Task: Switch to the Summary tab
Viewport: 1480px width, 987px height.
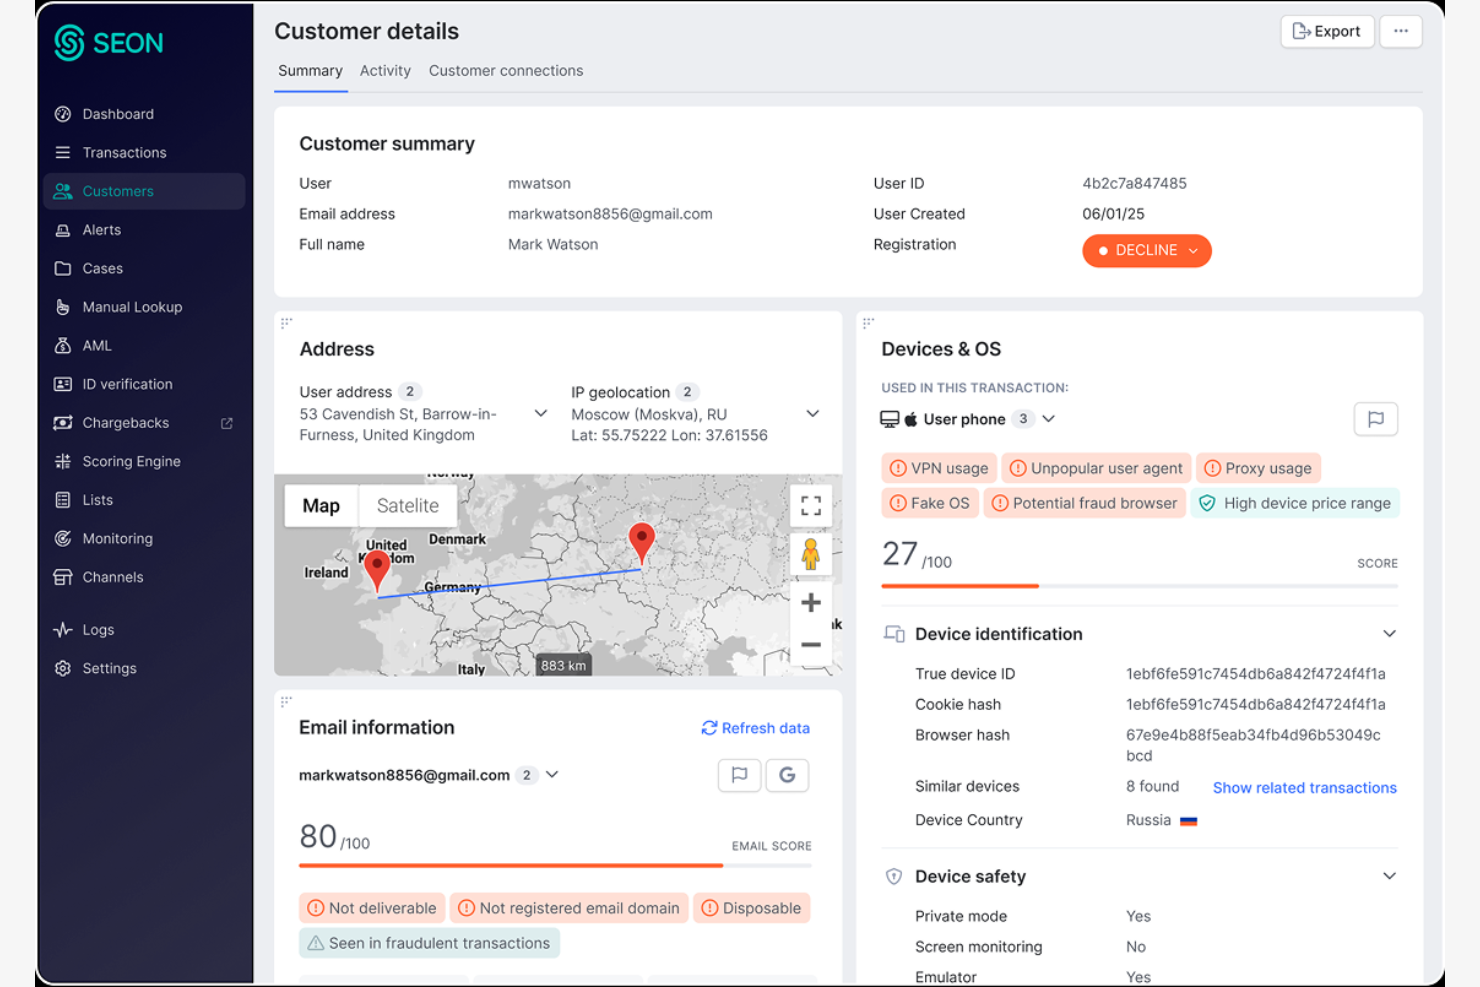Action: click(x=310, y=71)
